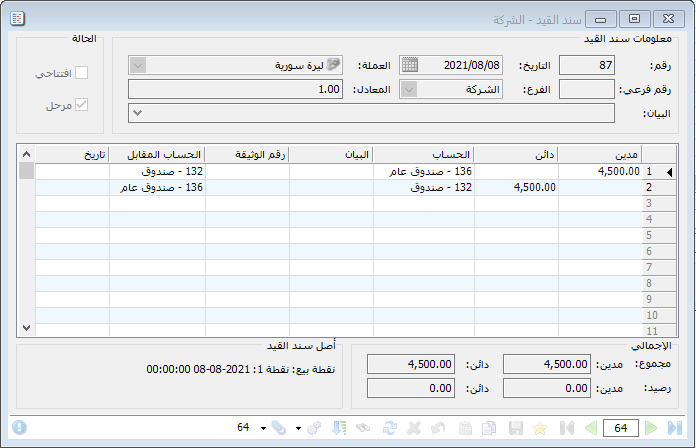The height and width of the screenshot is (448, 696).
Task: Click the الحساب column header
Action: click(424, 155)
